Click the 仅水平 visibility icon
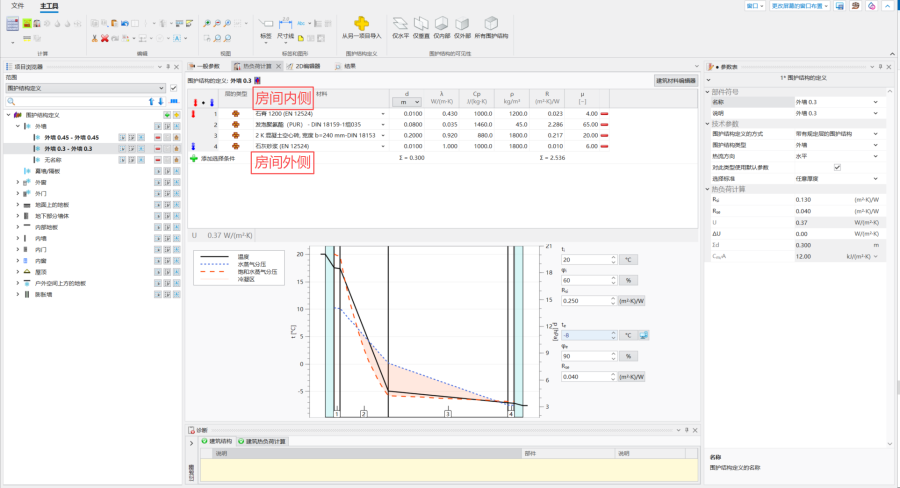The image size is (900, 488). 400,22
